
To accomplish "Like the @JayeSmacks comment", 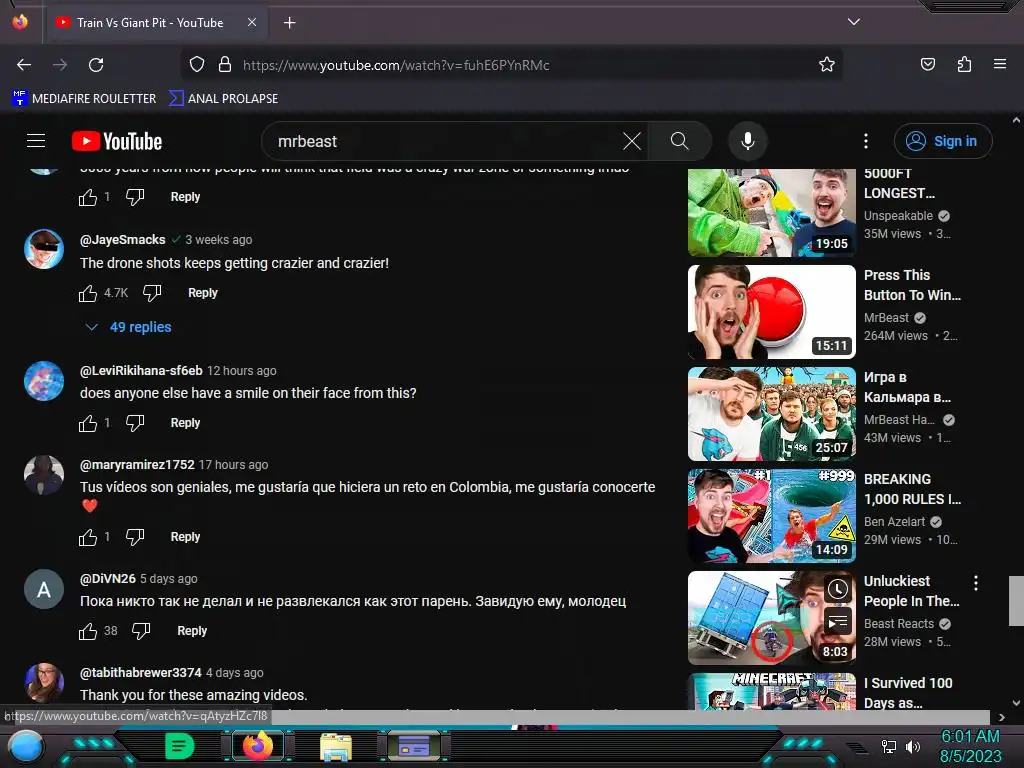I will click(x=88, y=293).
